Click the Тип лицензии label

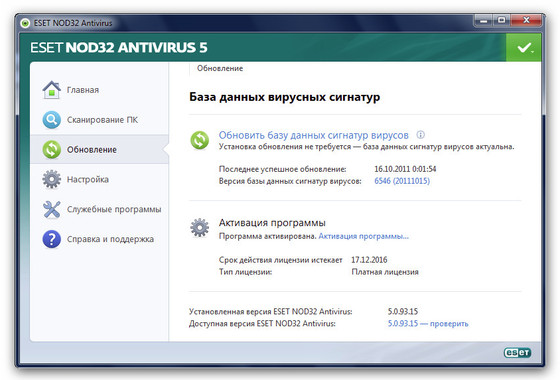245,272
